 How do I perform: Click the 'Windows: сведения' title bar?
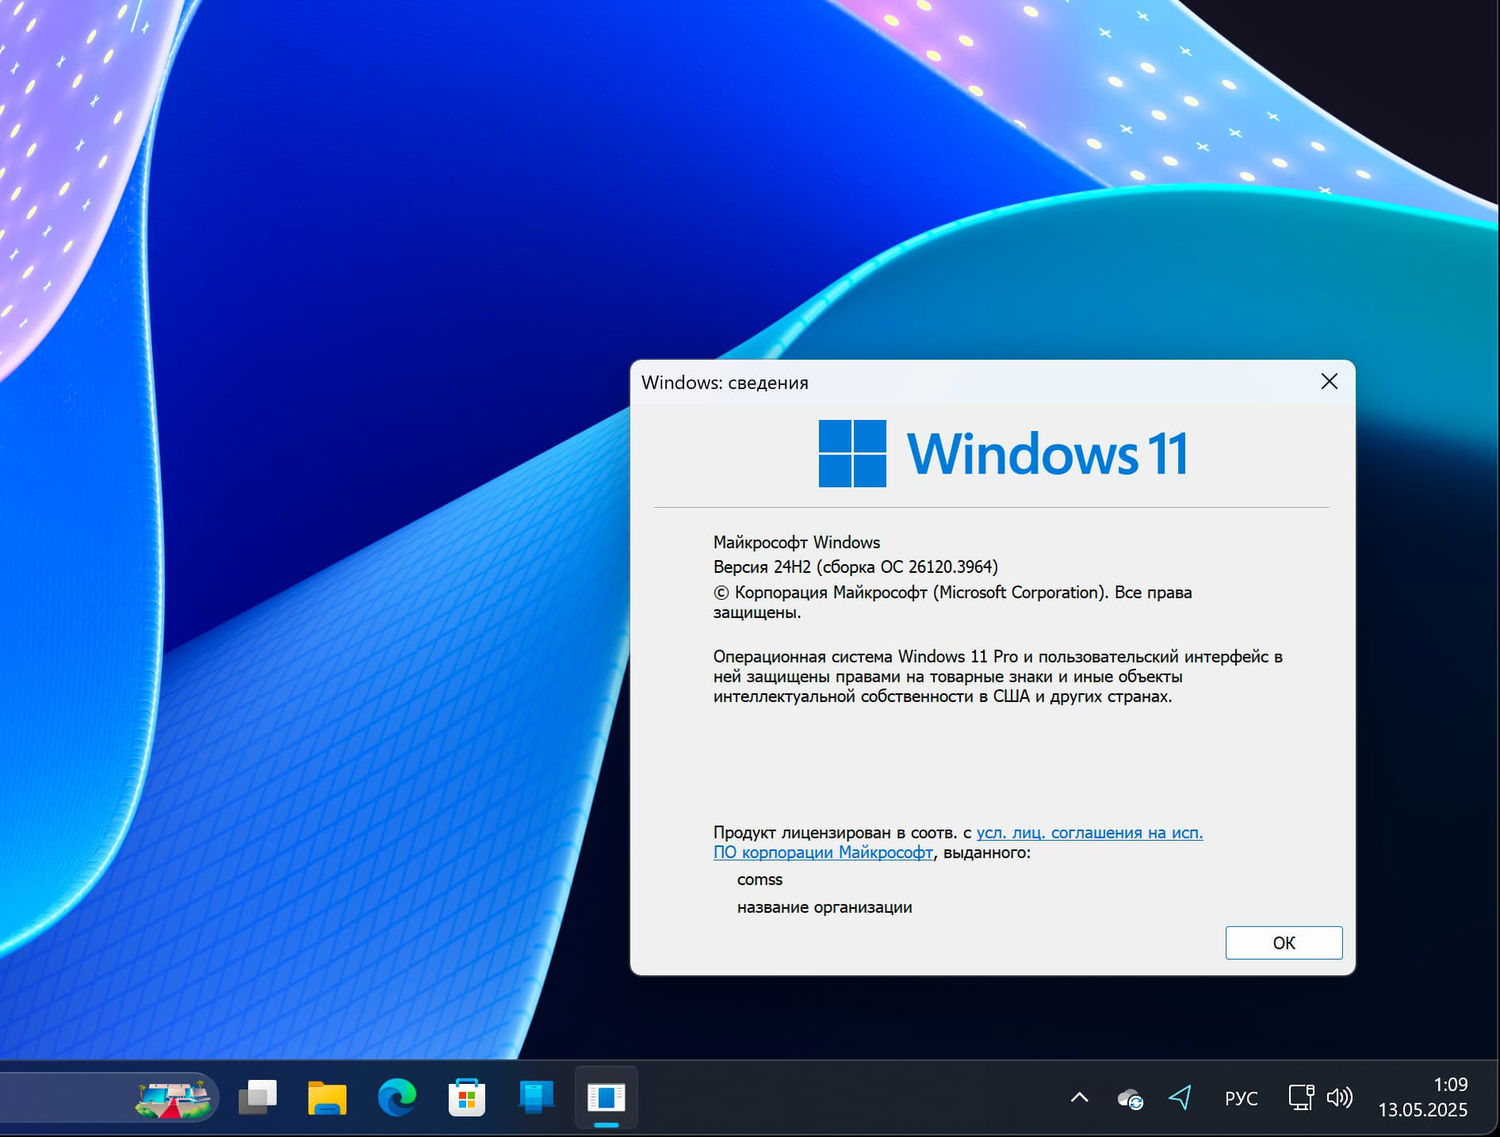click(x=725, y=382)
